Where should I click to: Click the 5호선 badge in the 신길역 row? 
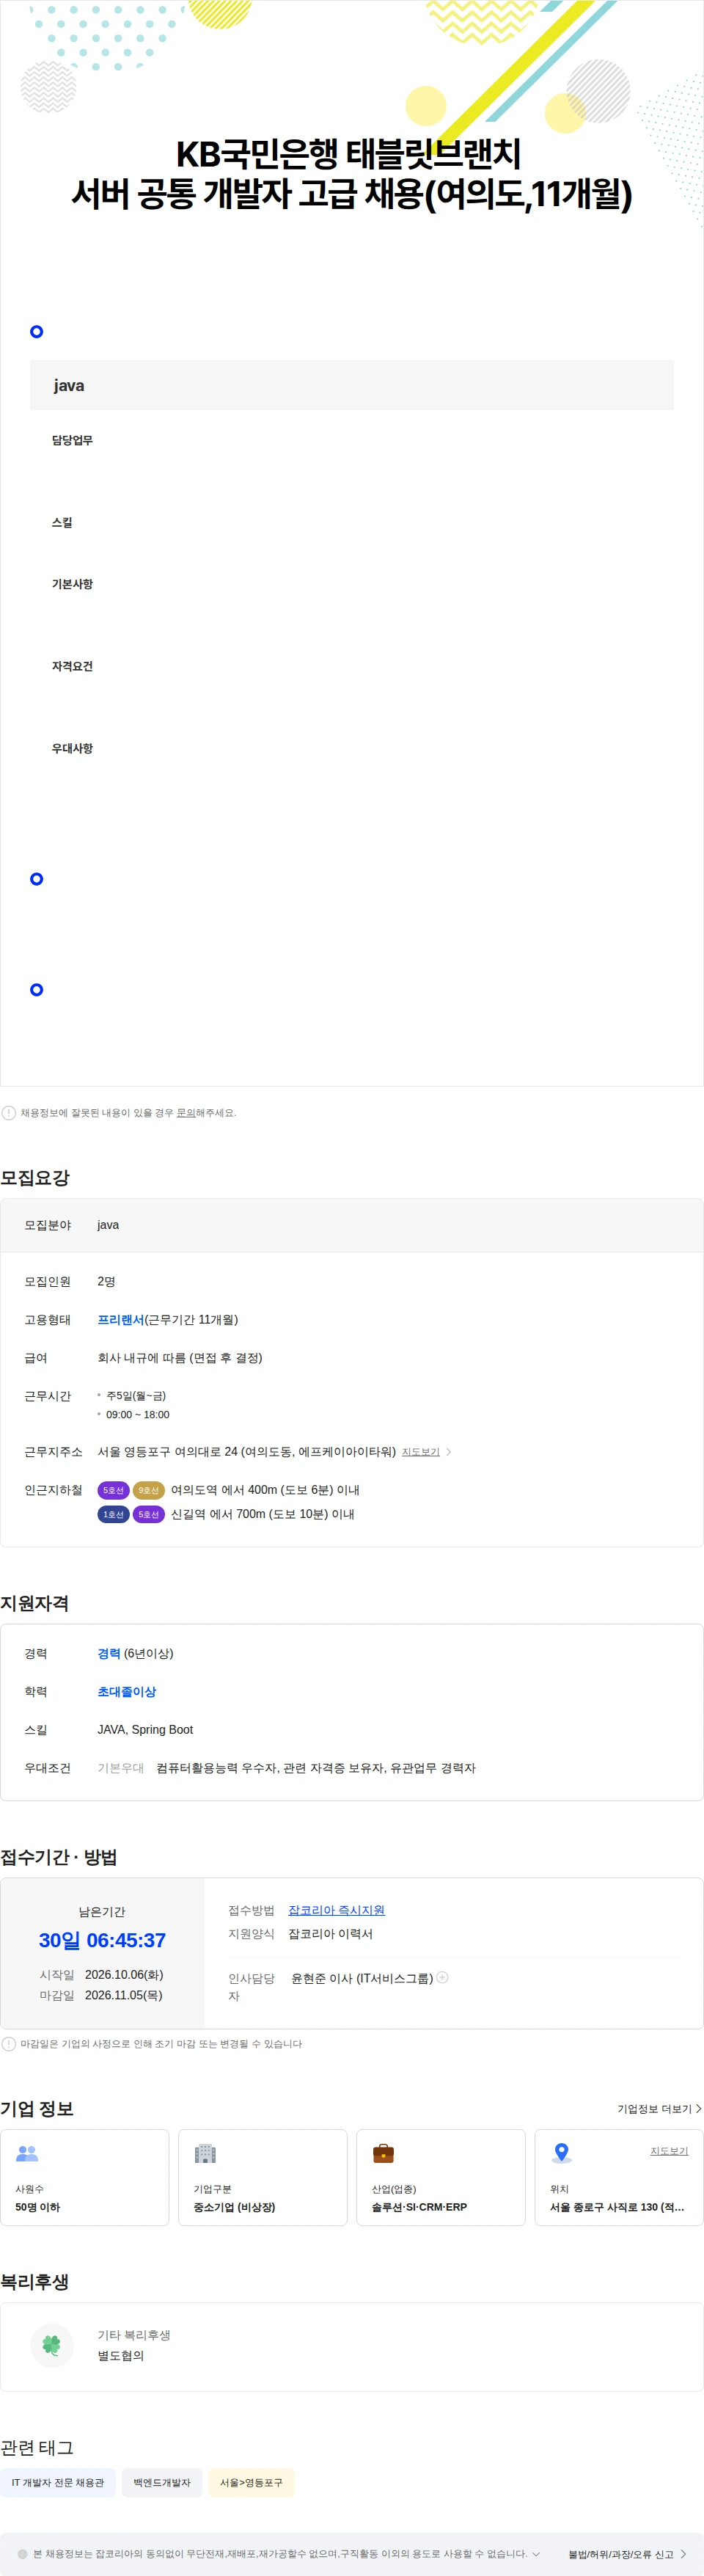148,1514
